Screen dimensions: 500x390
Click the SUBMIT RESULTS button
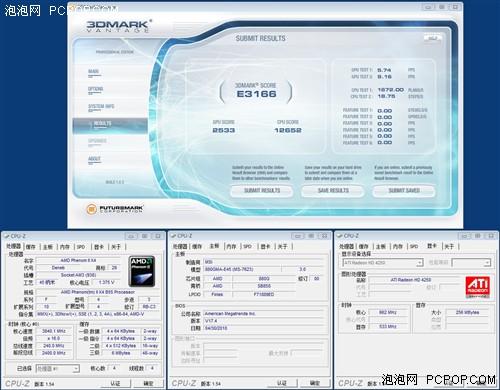coord(262,191)
